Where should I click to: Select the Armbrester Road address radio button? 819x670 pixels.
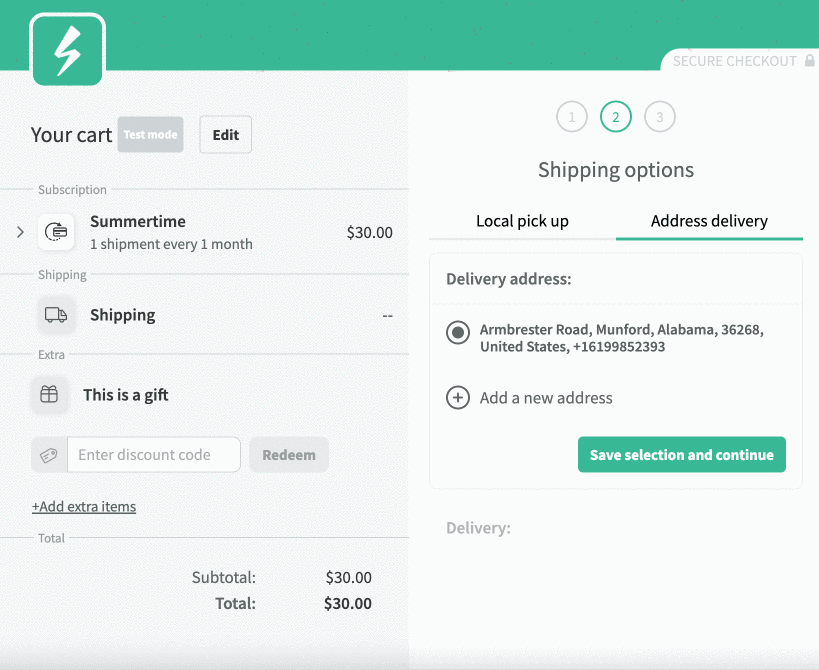coord(458,333)
